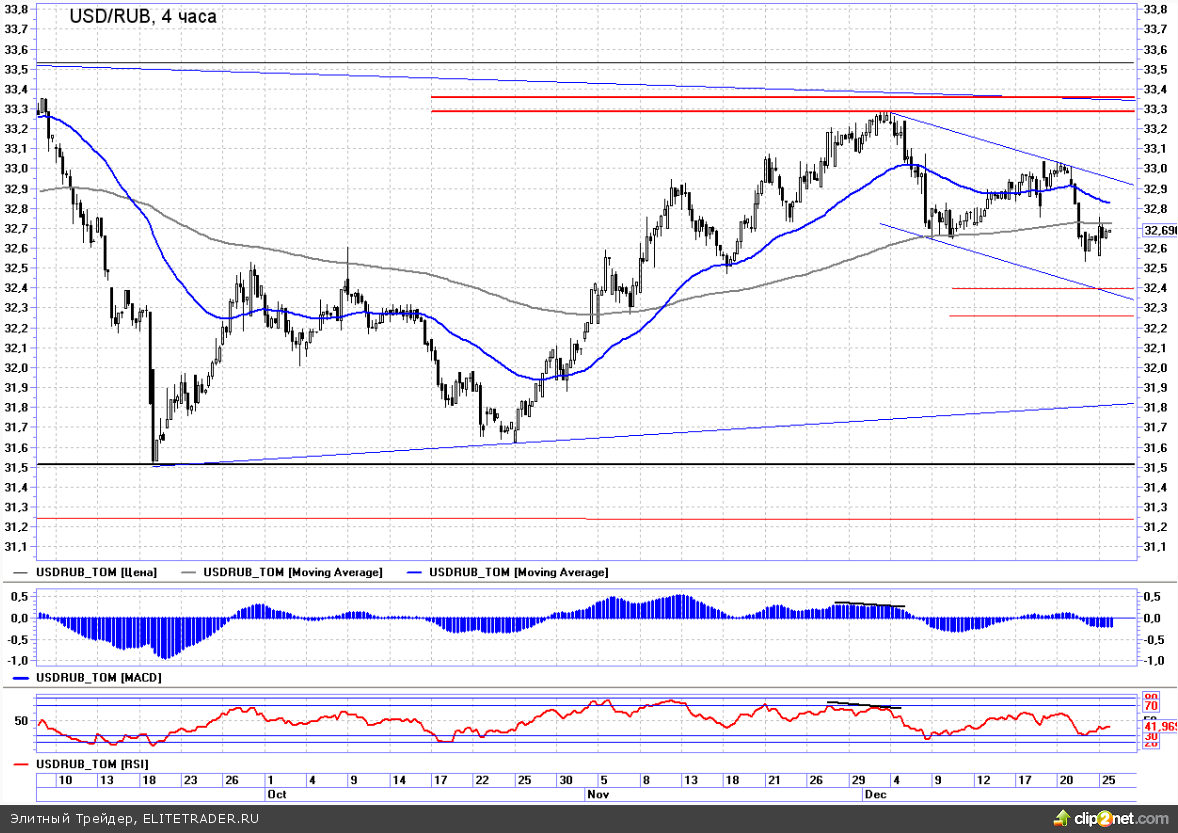The height and width of the screenshot is (833, 1178).
Task: Click the -1,0 label on right MACD axis
Action: pos(1153,661)
